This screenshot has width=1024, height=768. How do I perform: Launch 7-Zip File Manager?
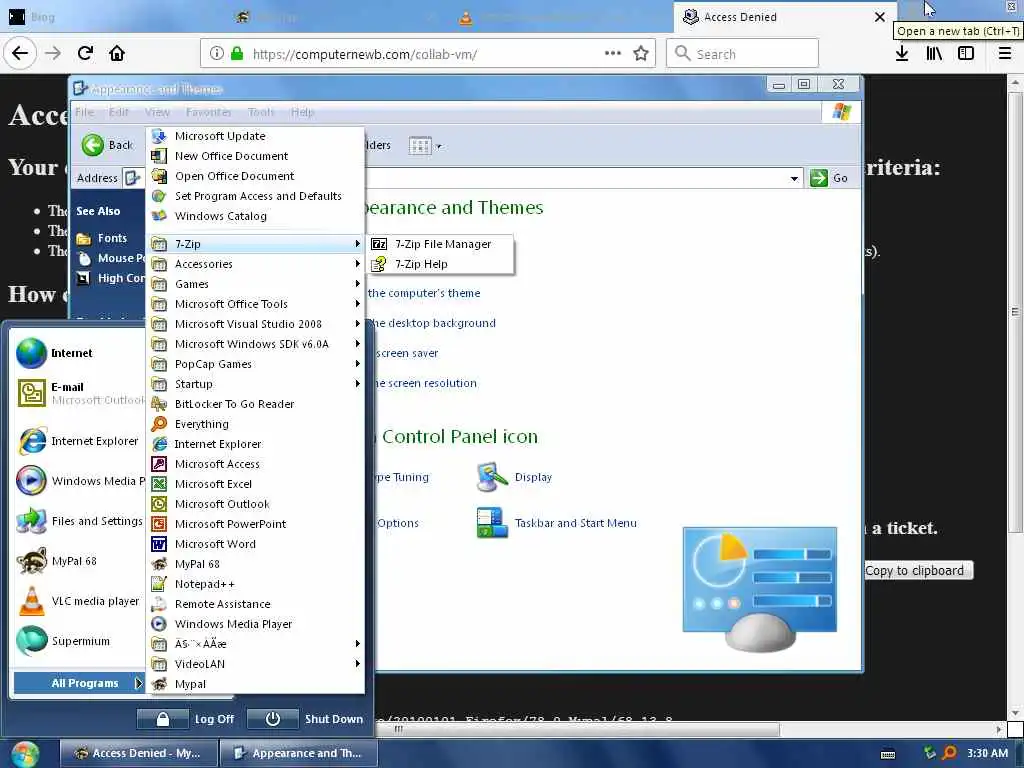click(x=440, y=244)
